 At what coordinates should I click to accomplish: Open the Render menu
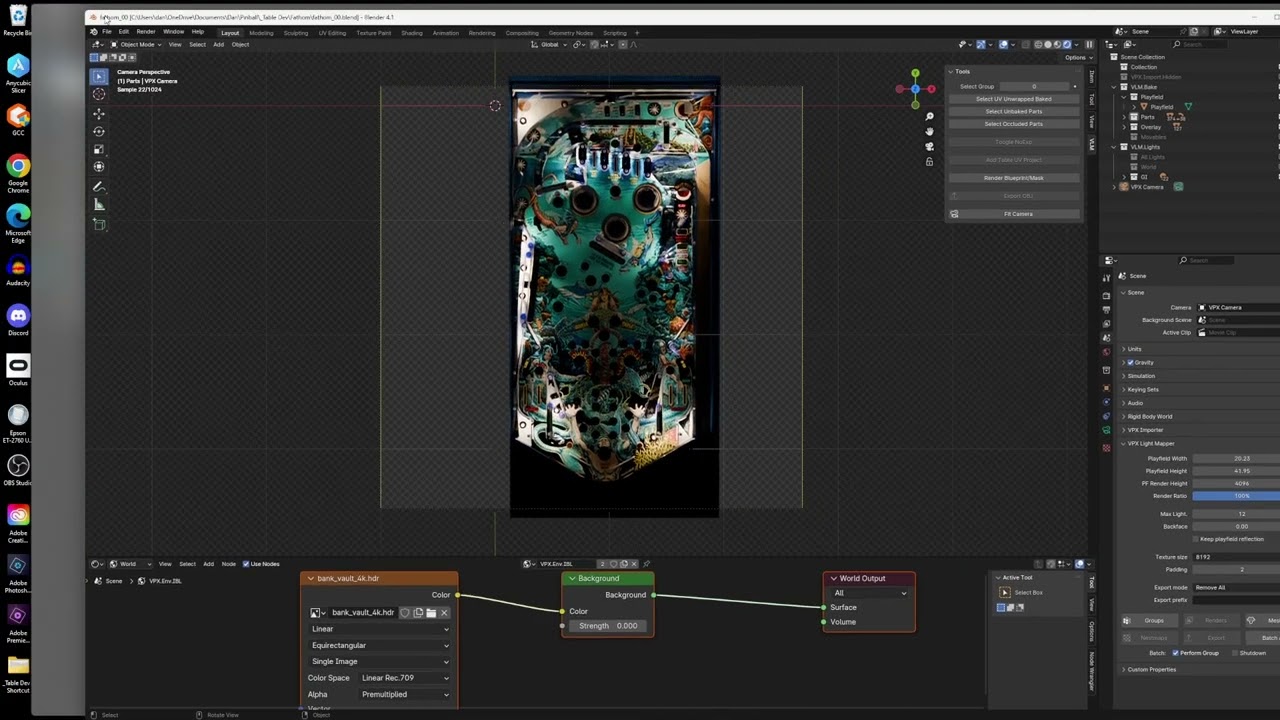click(x=146, y=32)
